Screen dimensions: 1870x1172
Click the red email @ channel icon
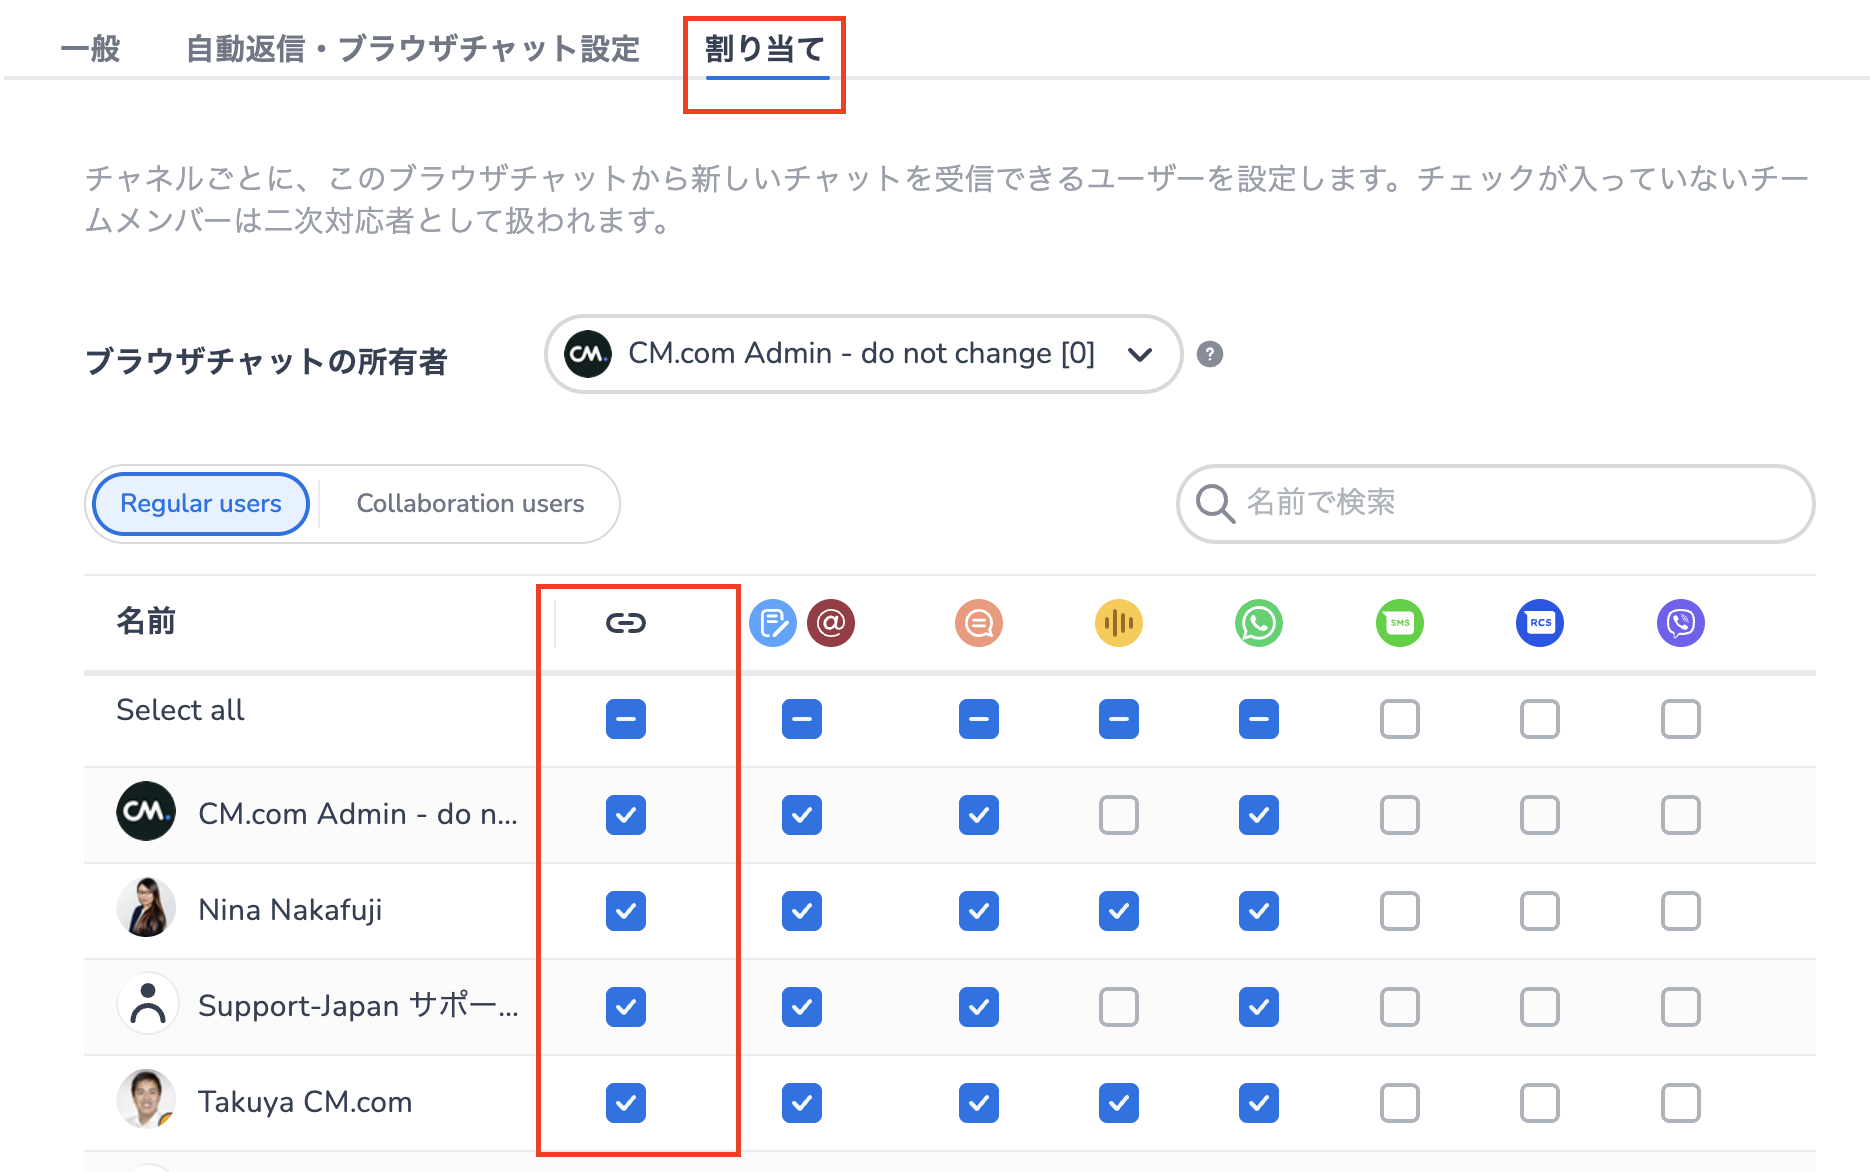click(x=831, y=623)
